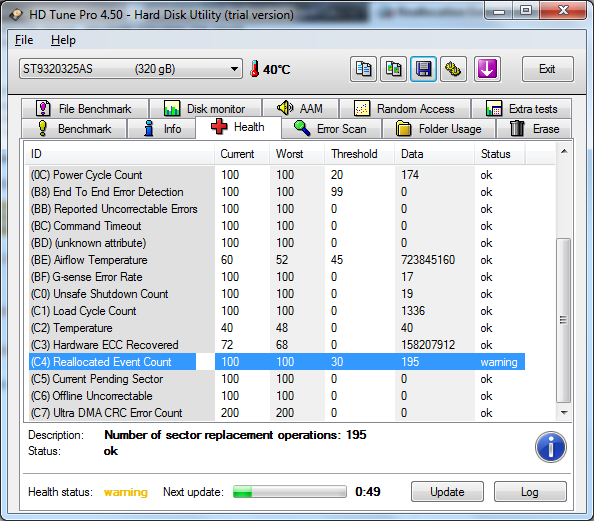Viewport: 594px width, 521px height.
Task: Open the Error Scan tab
Action: click(331, 129)
